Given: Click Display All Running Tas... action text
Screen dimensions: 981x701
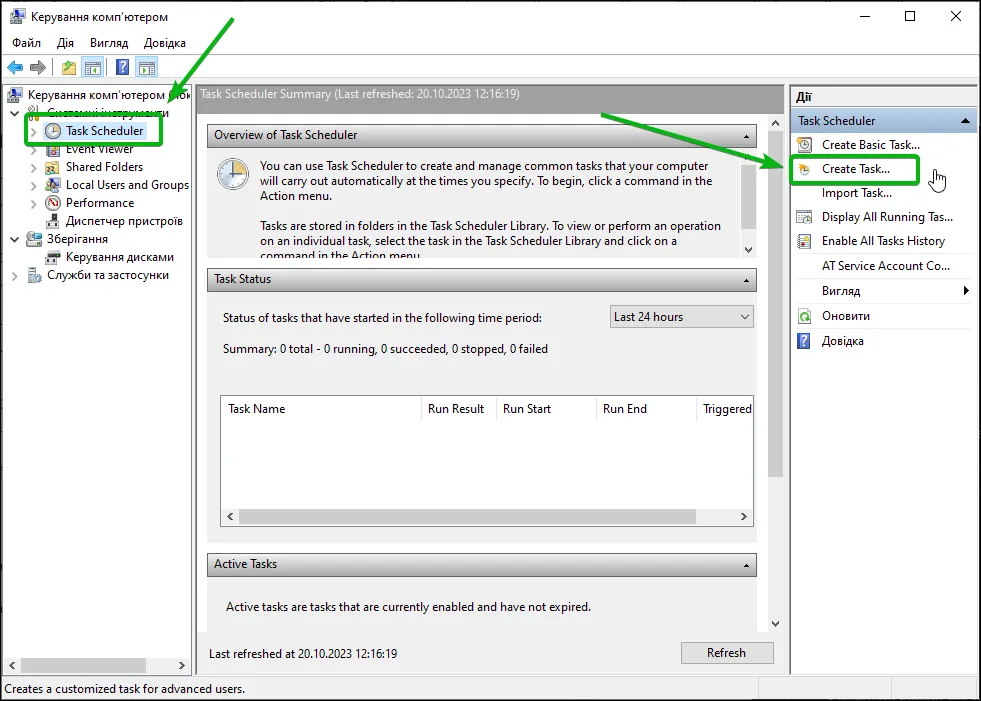Looking at the screenshot, I should (887, 217).
